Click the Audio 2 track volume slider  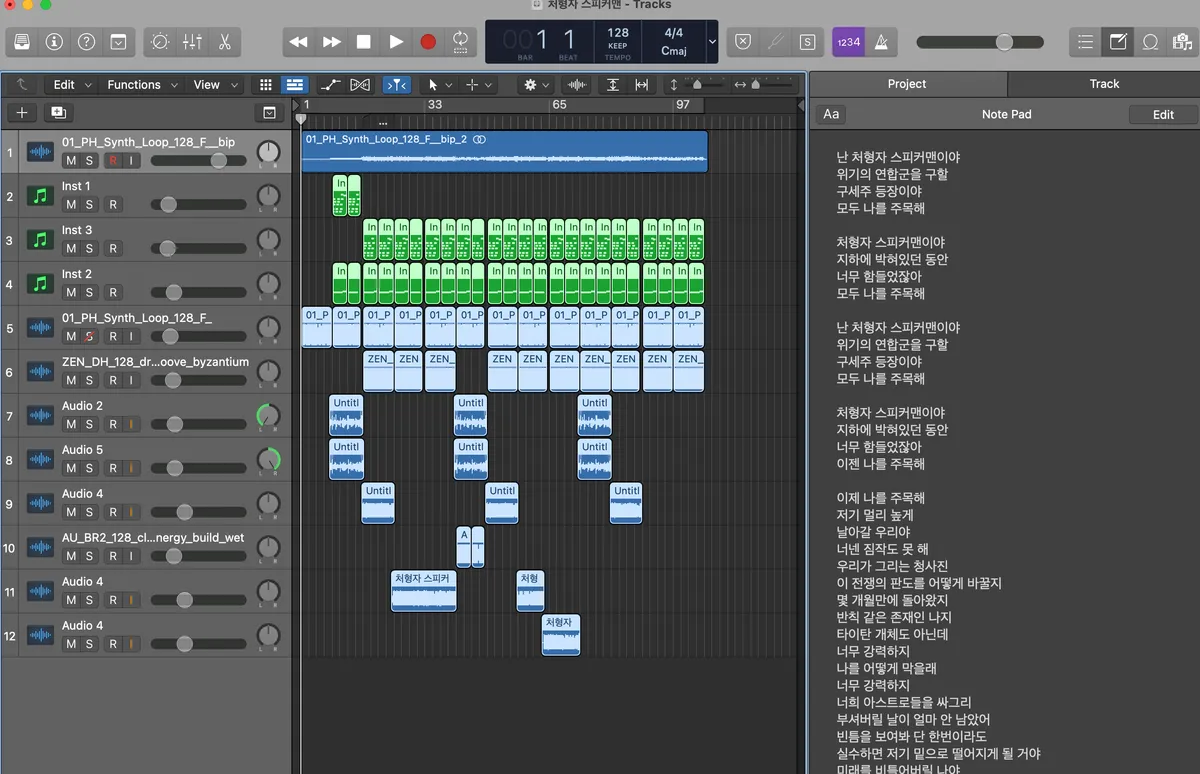198,425
